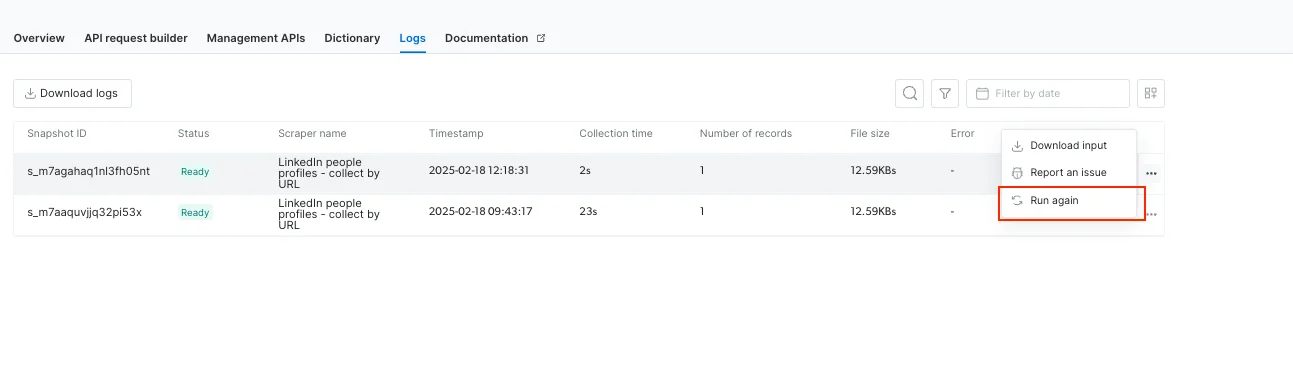1293x380 pixels.
Task: Click the Filter by date field
Action: coord(1048,93)
